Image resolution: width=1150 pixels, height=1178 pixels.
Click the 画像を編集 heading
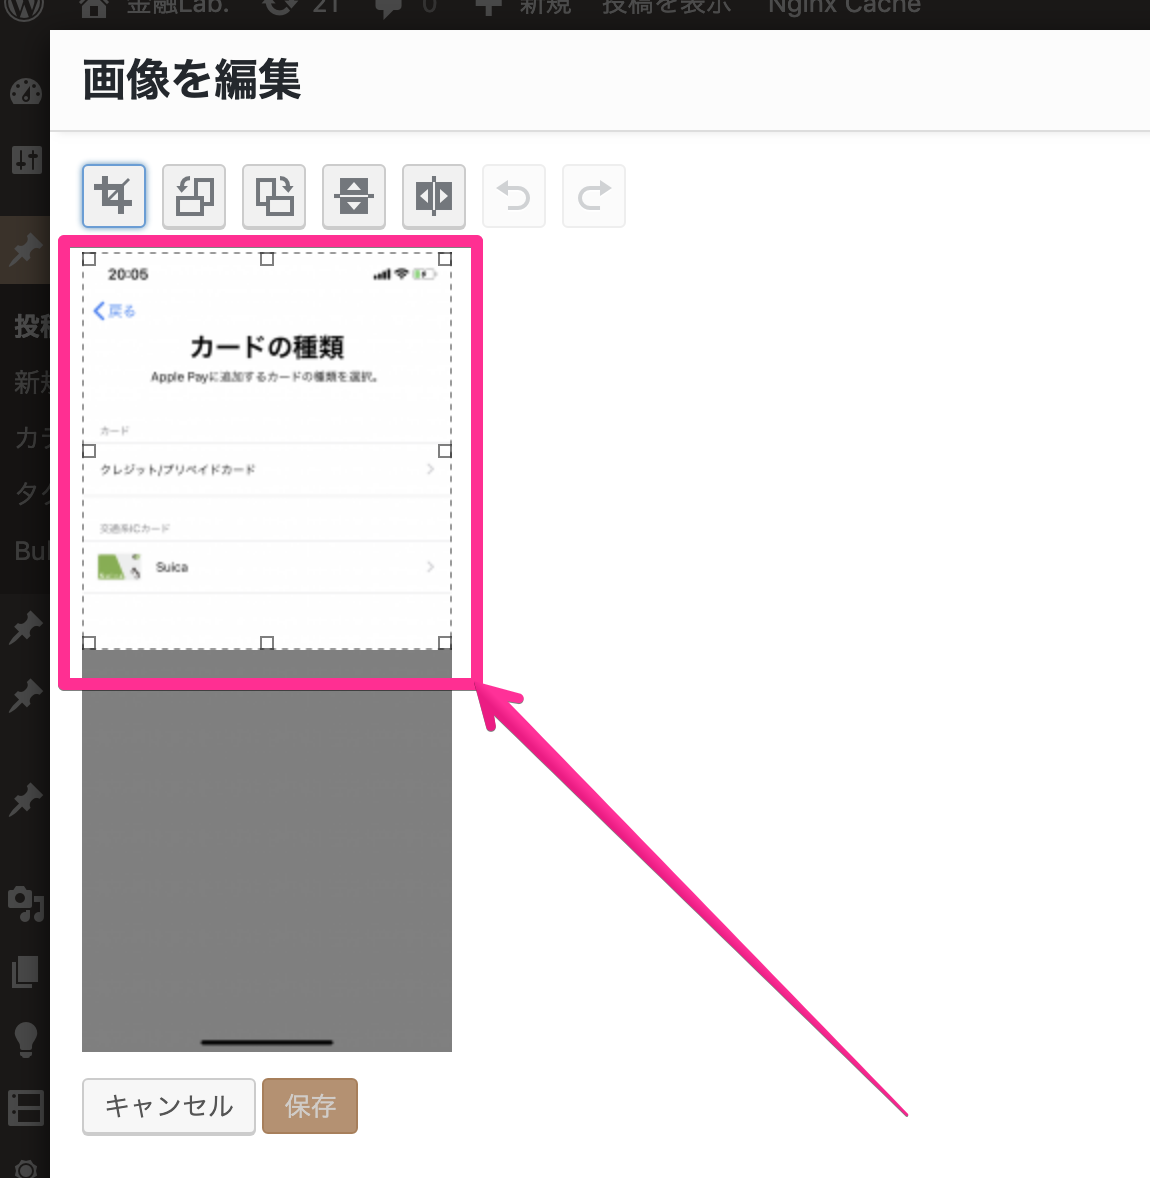click(192, 80)
